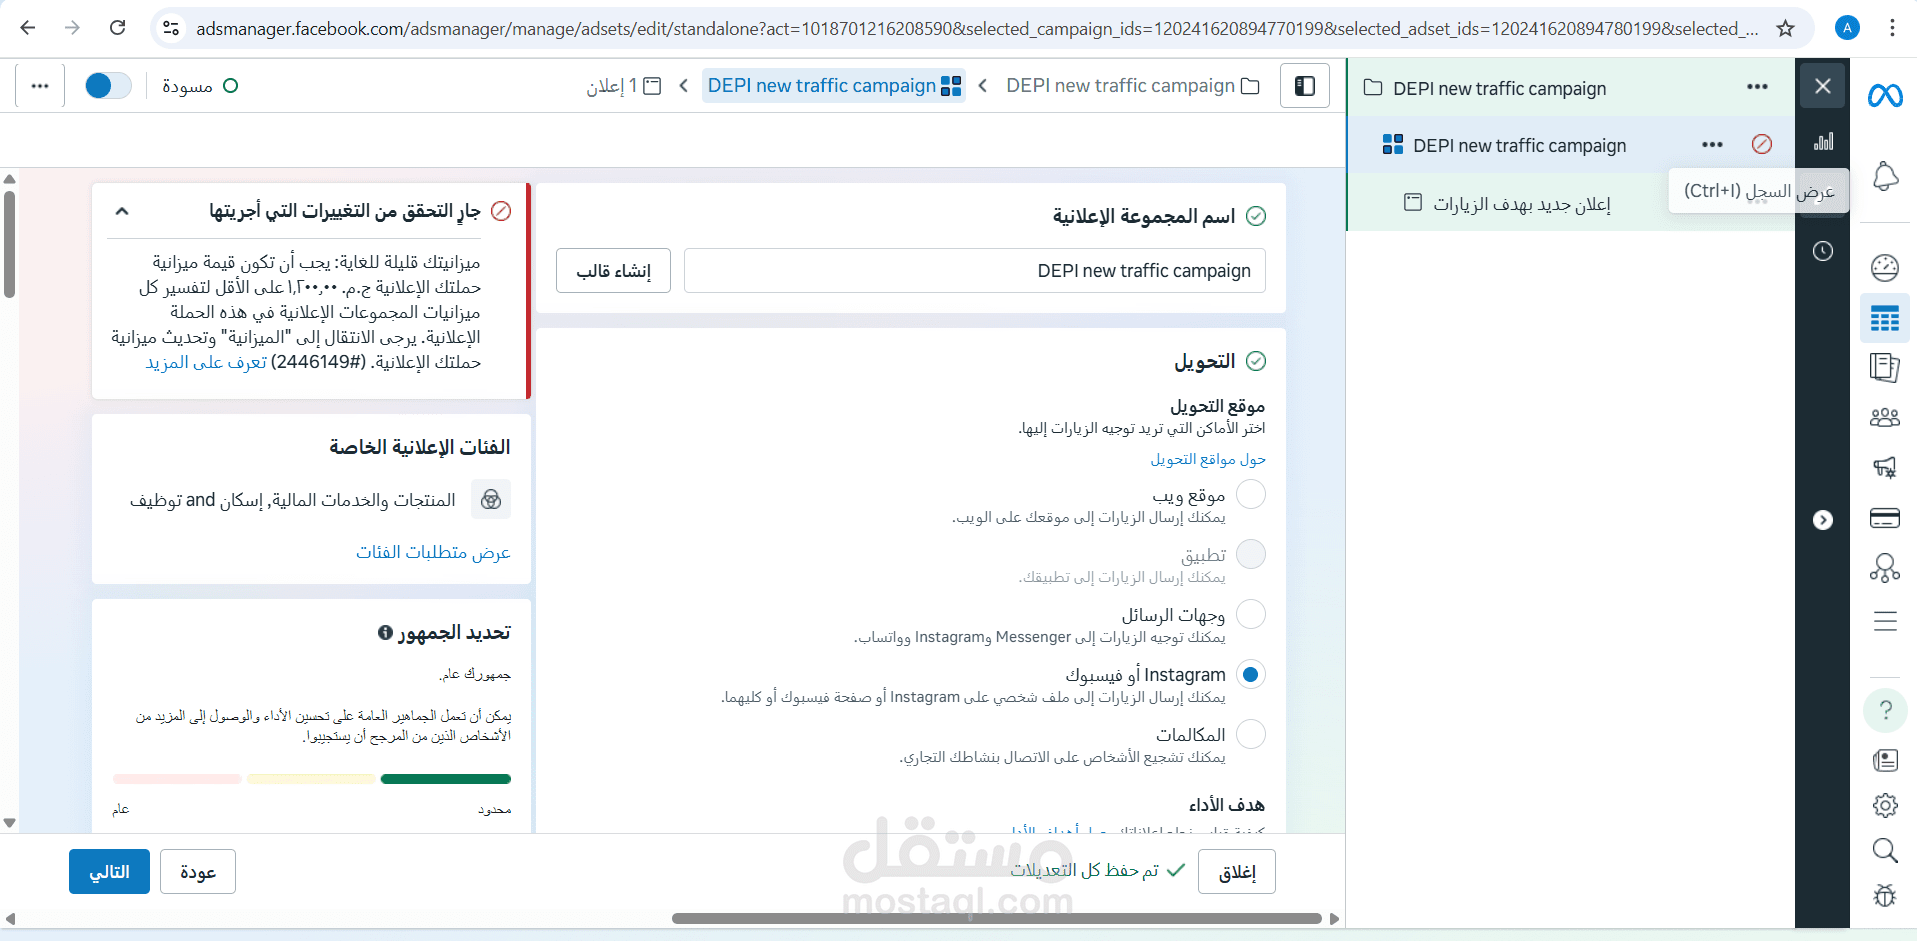Viewport: 1917px width, 941px height.
Task: Open more options for DEPI campaign folder
Action: (1757, 87)
